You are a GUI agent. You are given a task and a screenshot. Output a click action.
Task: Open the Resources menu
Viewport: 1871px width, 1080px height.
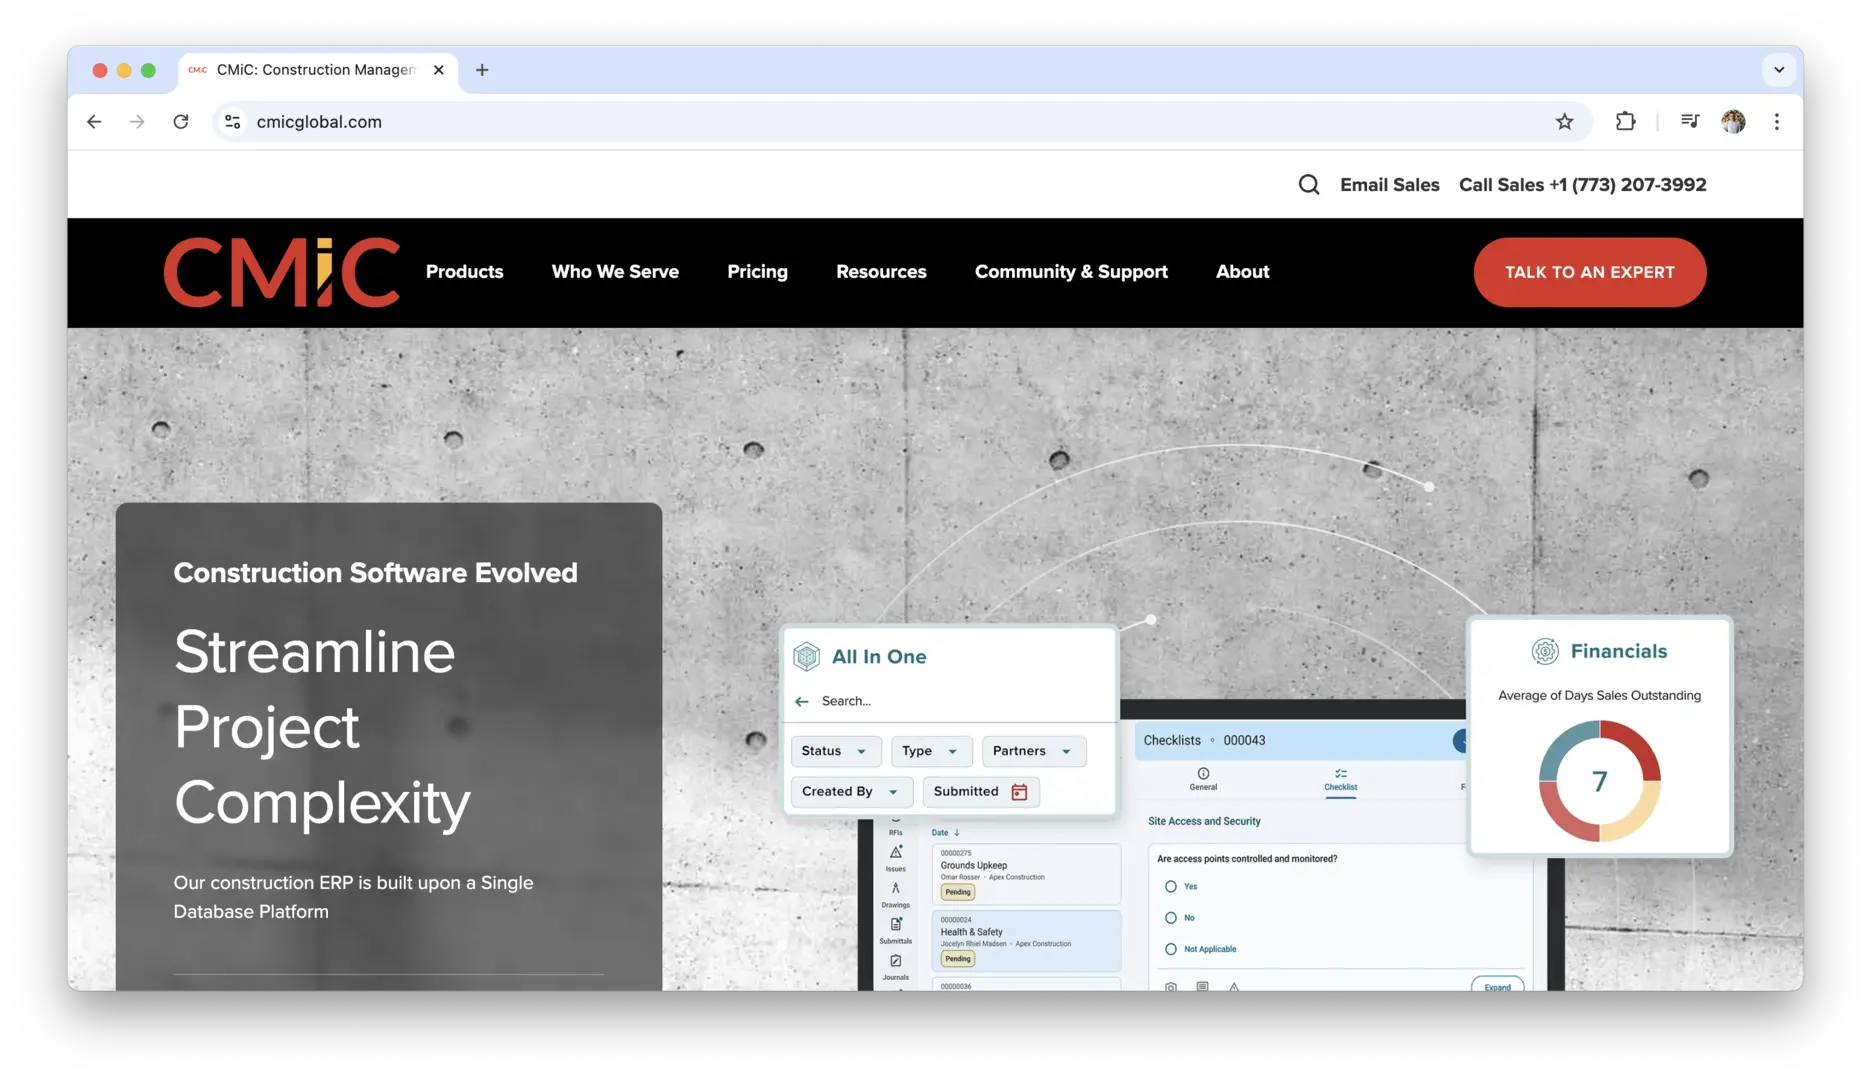[881, 272]
